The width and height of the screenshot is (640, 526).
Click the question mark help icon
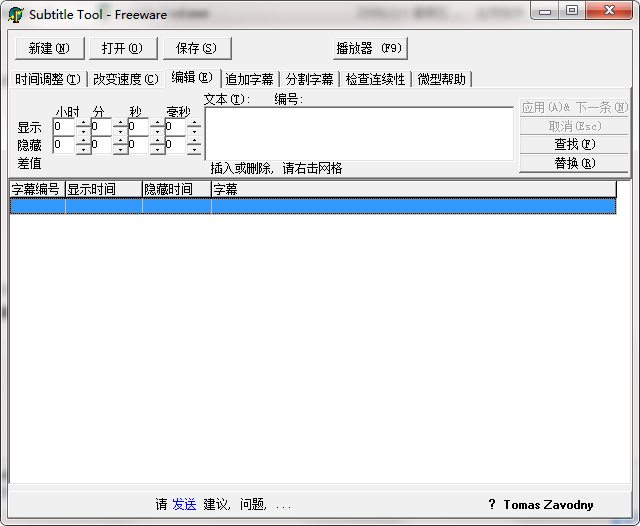click(492, 505)
